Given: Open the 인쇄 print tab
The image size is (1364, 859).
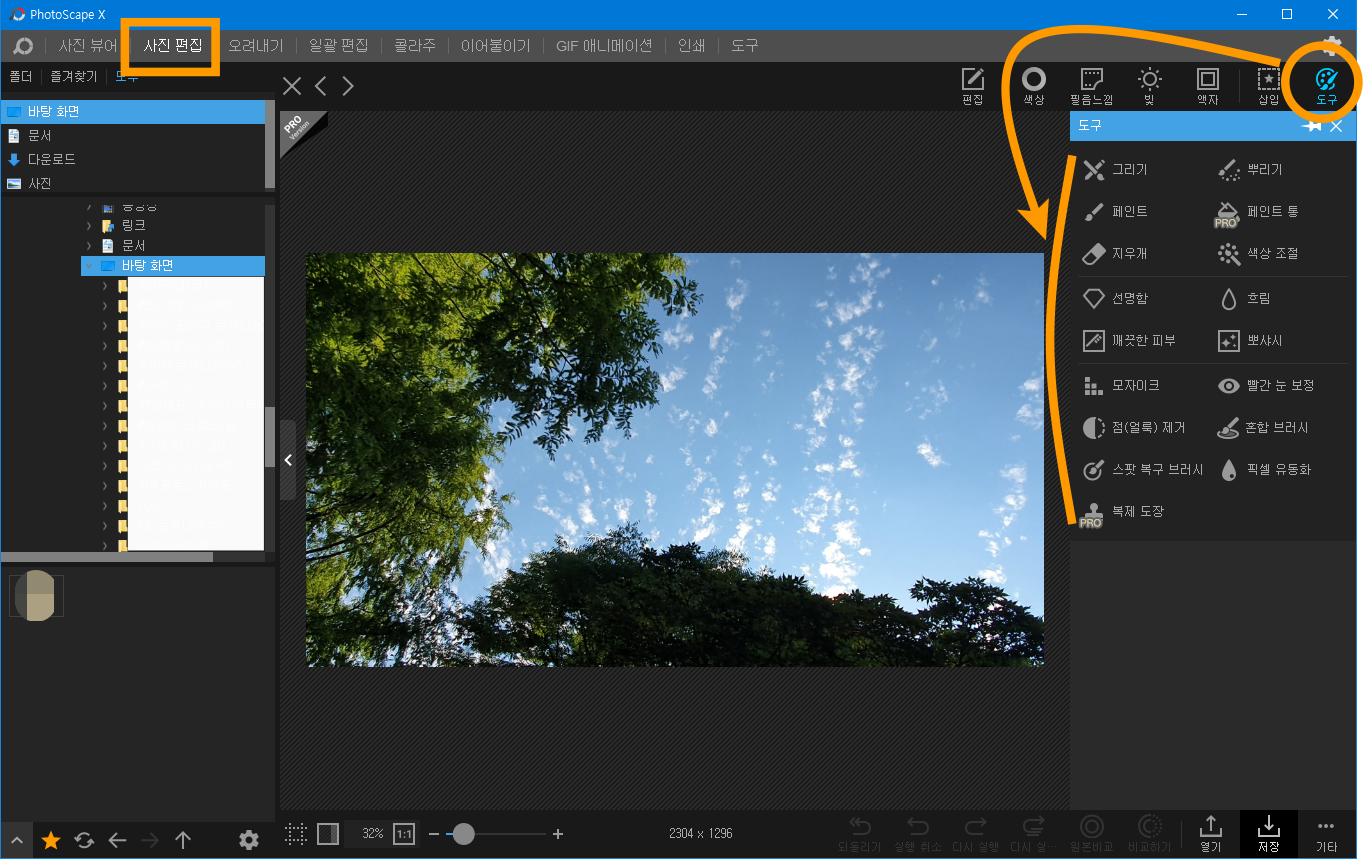Looking at the screenshot, I should (691, 46).
